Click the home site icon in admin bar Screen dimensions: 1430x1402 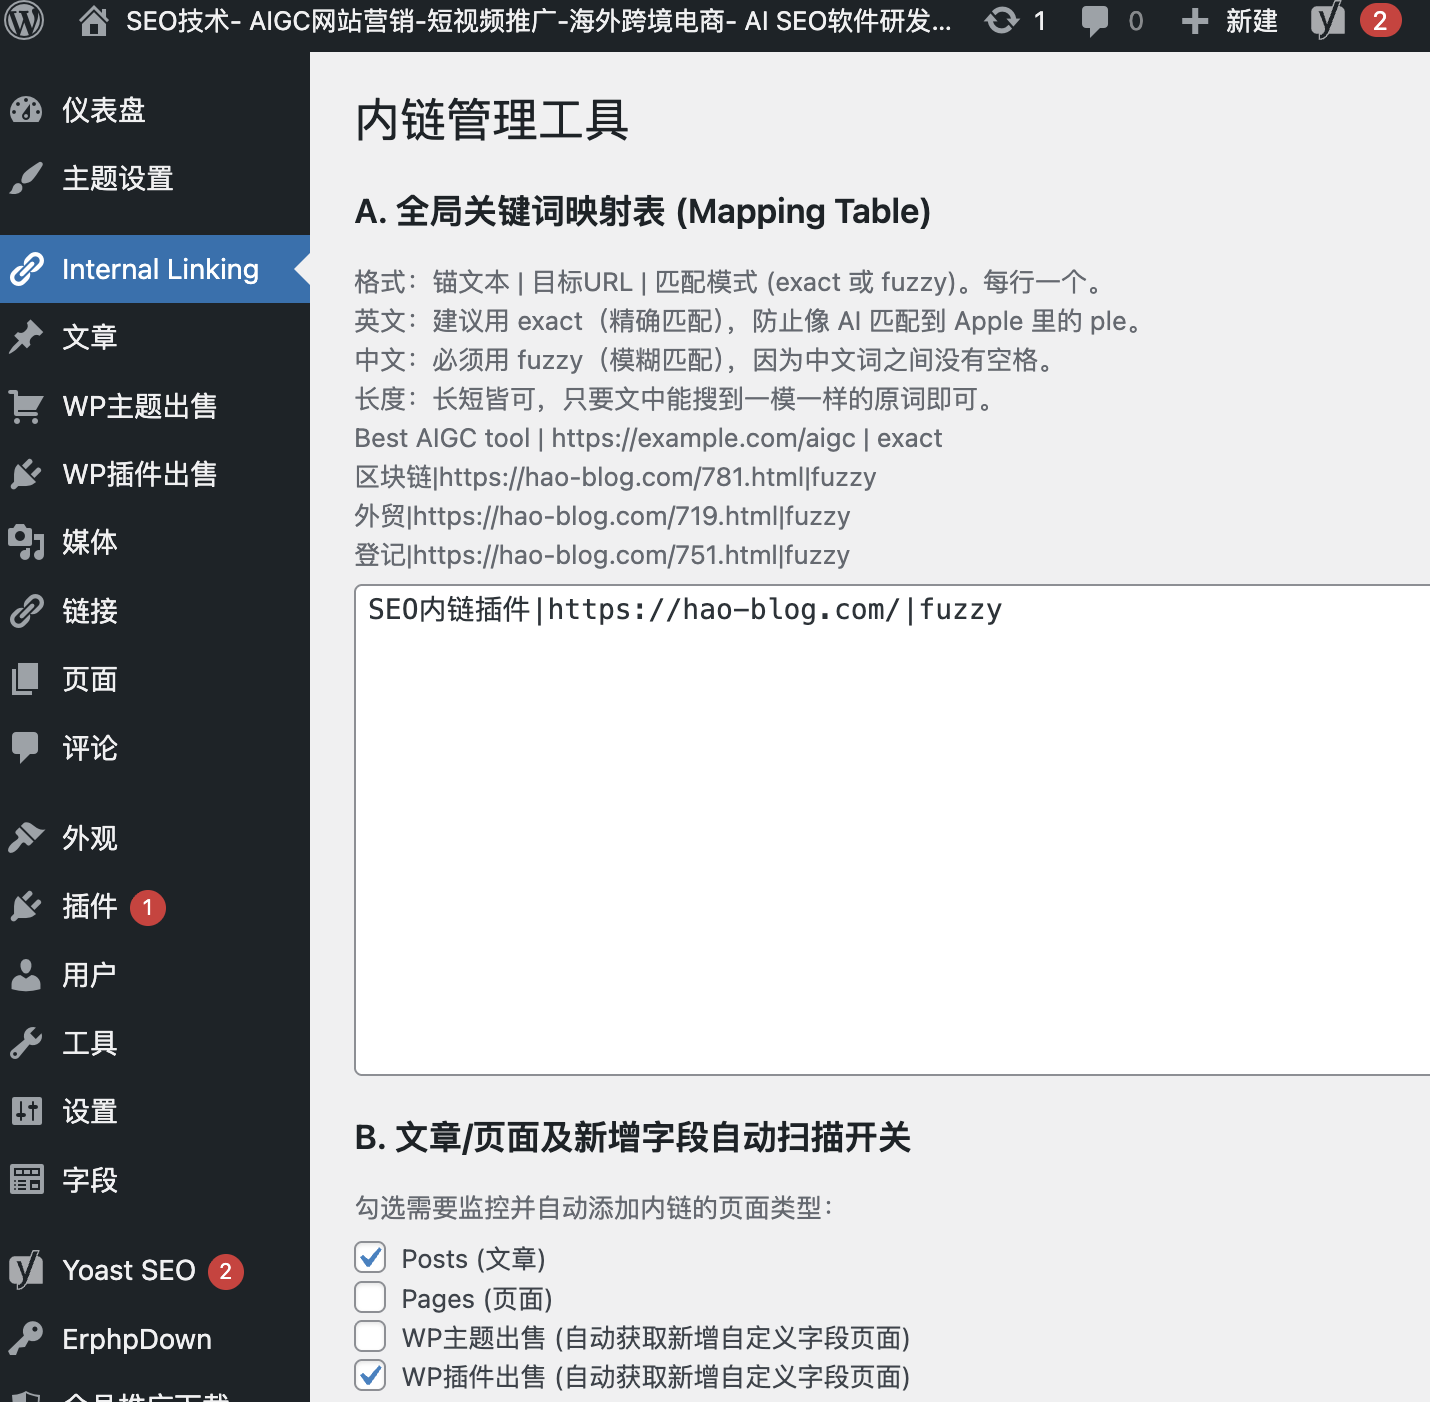[x=94, y=21]
